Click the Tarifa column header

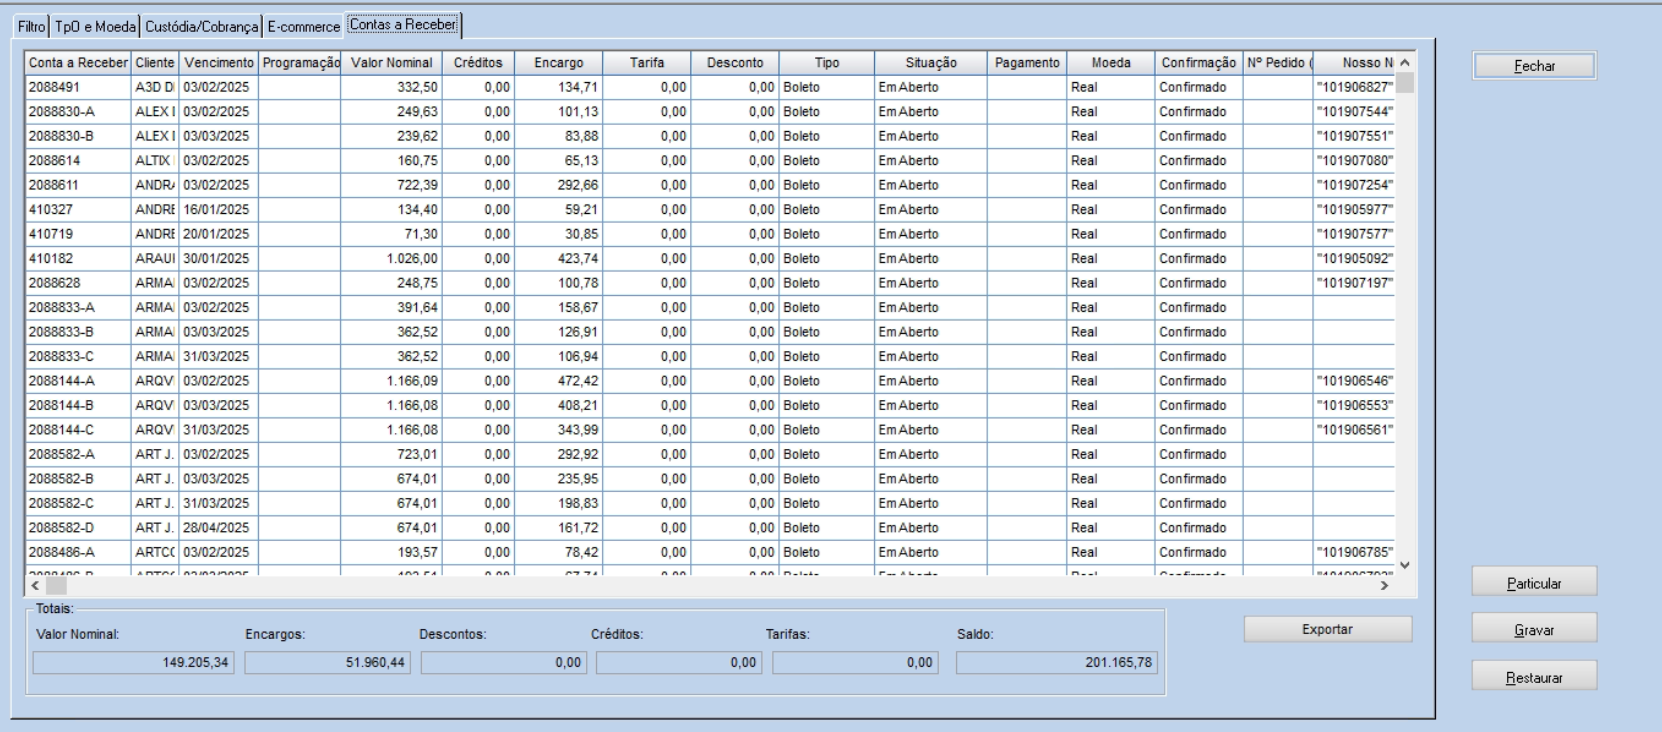[x=647, y=63]
